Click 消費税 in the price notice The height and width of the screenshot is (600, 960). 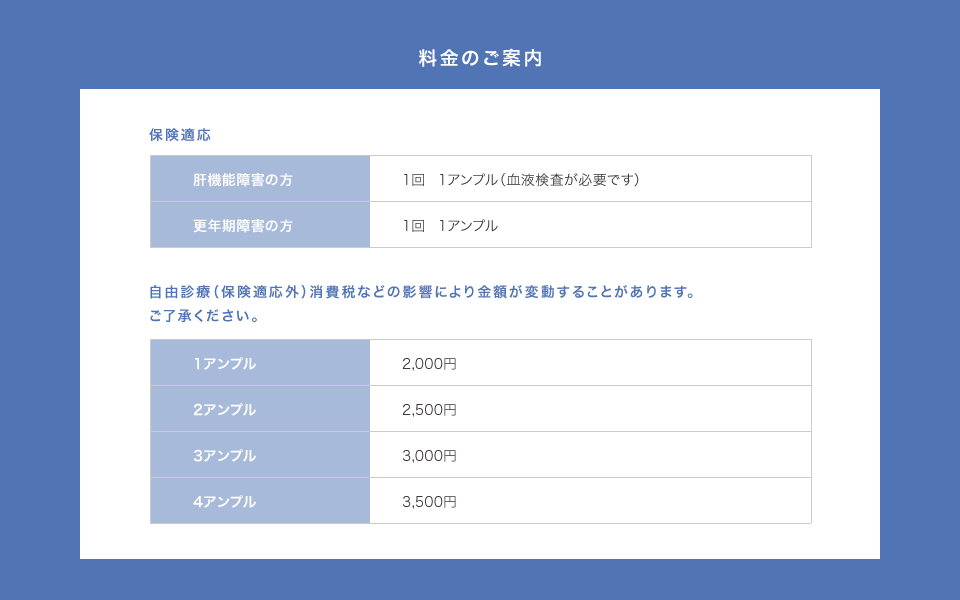pos(331,293)
